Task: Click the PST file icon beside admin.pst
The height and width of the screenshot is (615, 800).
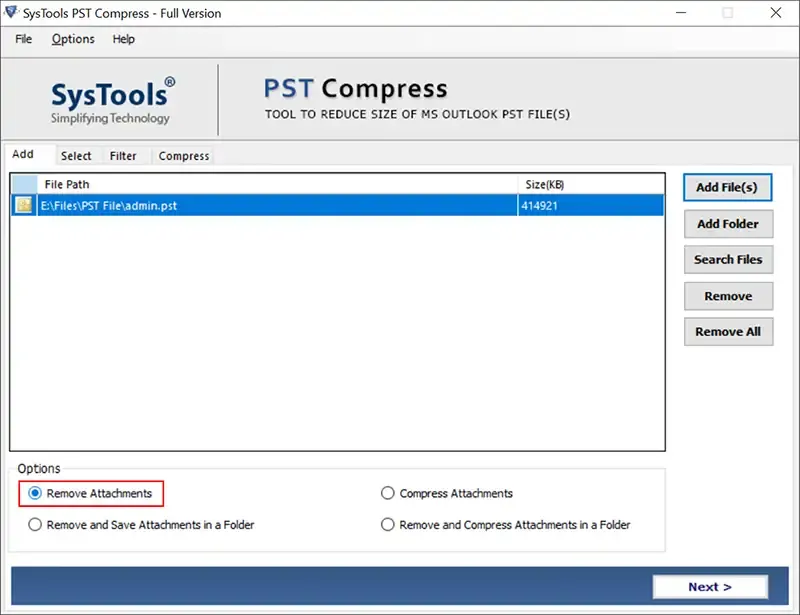Action: coord(24,205)
